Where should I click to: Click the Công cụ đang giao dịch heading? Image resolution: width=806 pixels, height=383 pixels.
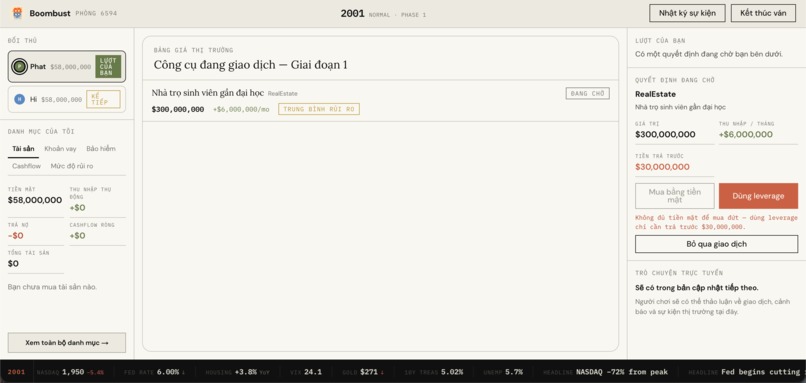coord(250,65)
